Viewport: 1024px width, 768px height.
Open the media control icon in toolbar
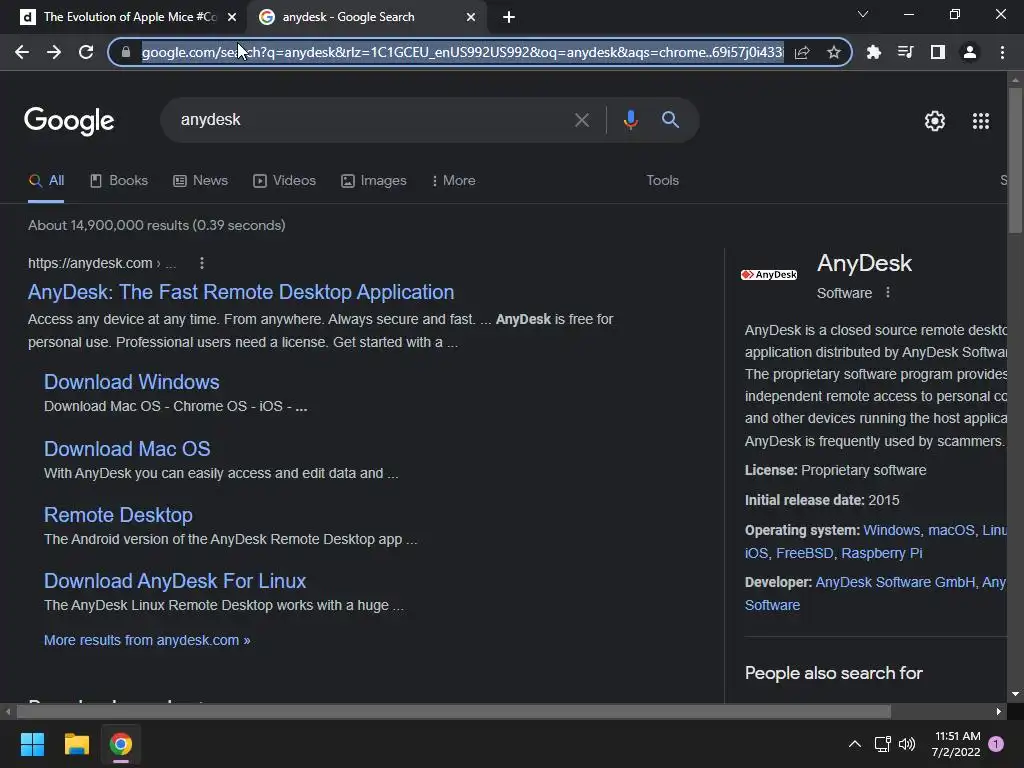(905, 52)
